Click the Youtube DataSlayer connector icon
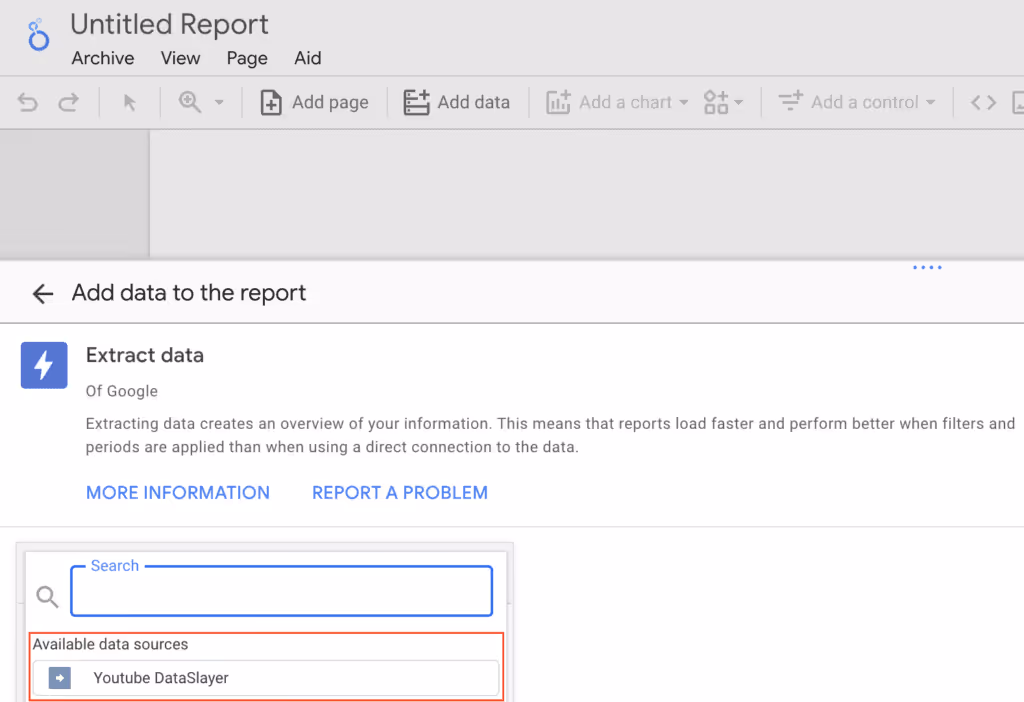 [x=58, y=677]
